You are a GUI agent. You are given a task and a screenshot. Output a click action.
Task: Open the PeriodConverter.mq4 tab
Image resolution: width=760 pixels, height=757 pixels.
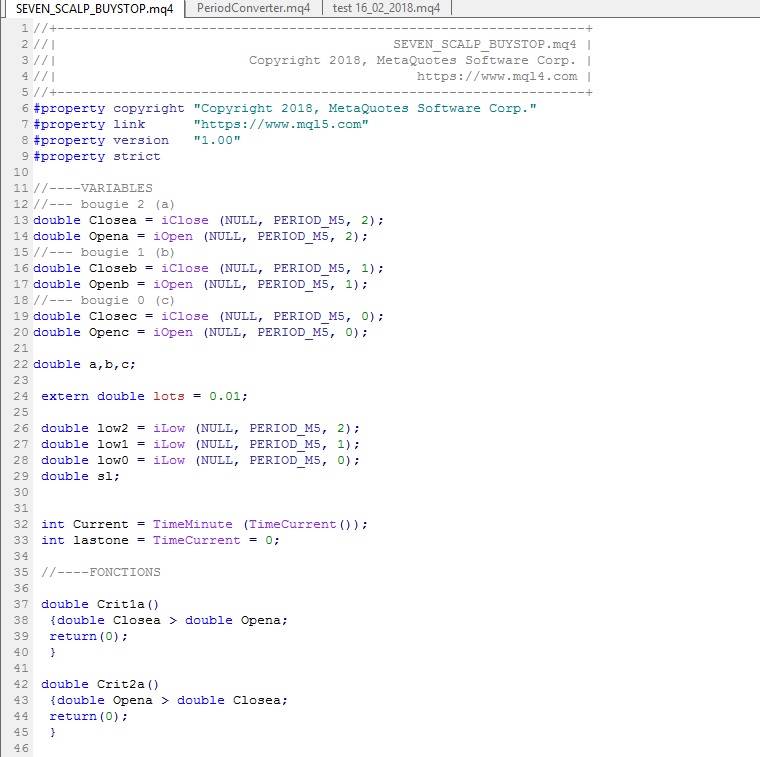pos(254,9)
